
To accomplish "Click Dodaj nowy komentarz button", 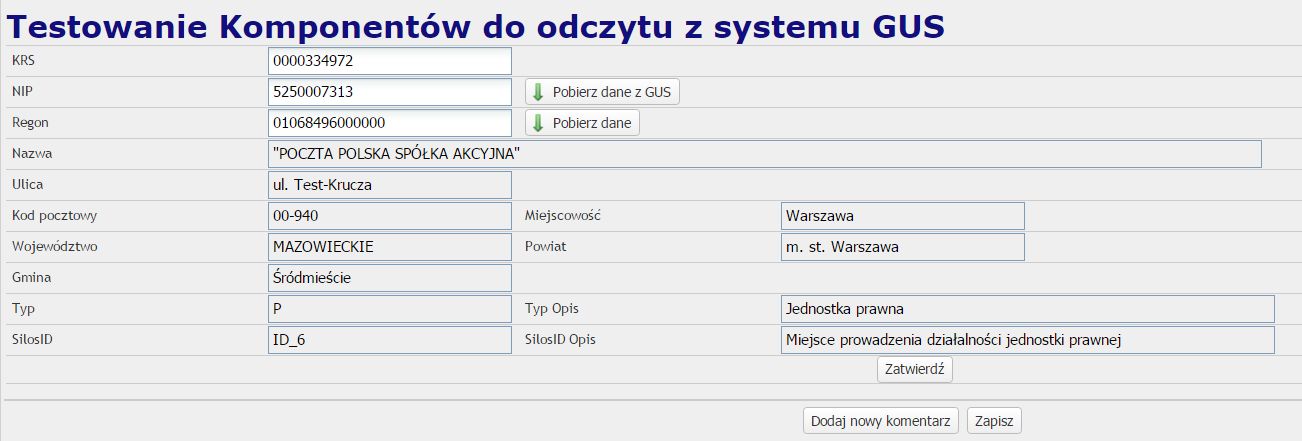I will [x=881, y=421].
